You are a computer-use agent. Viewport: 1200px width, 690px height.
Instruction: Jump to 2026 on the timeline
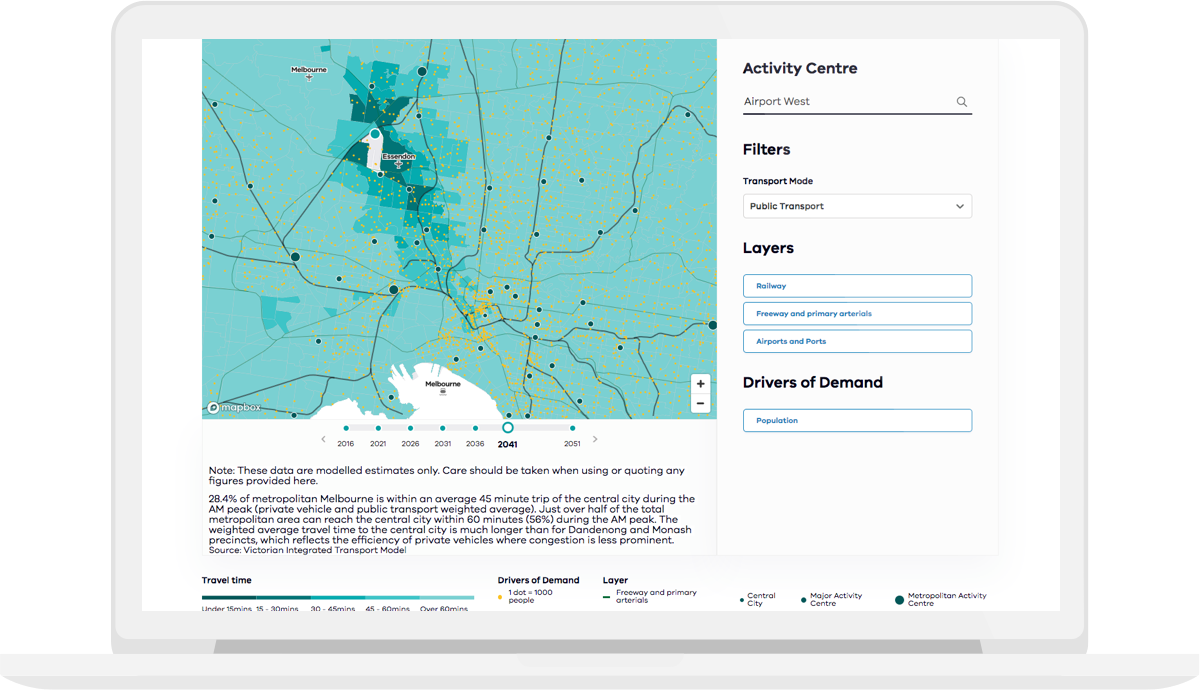click(x=410, y=428)
